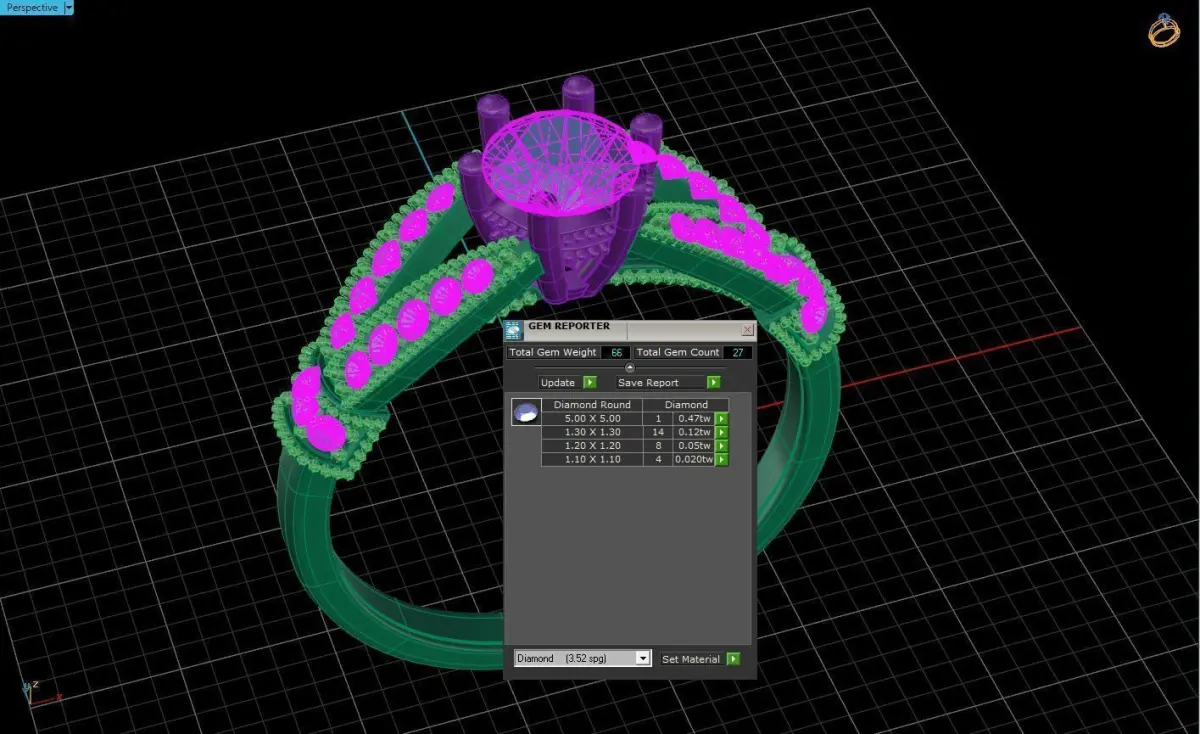Image resolution: width=1200 pixels, height=734 pixels.
Task: Click green arrow for 0.12tw row
Action: (x=722, y=432)
